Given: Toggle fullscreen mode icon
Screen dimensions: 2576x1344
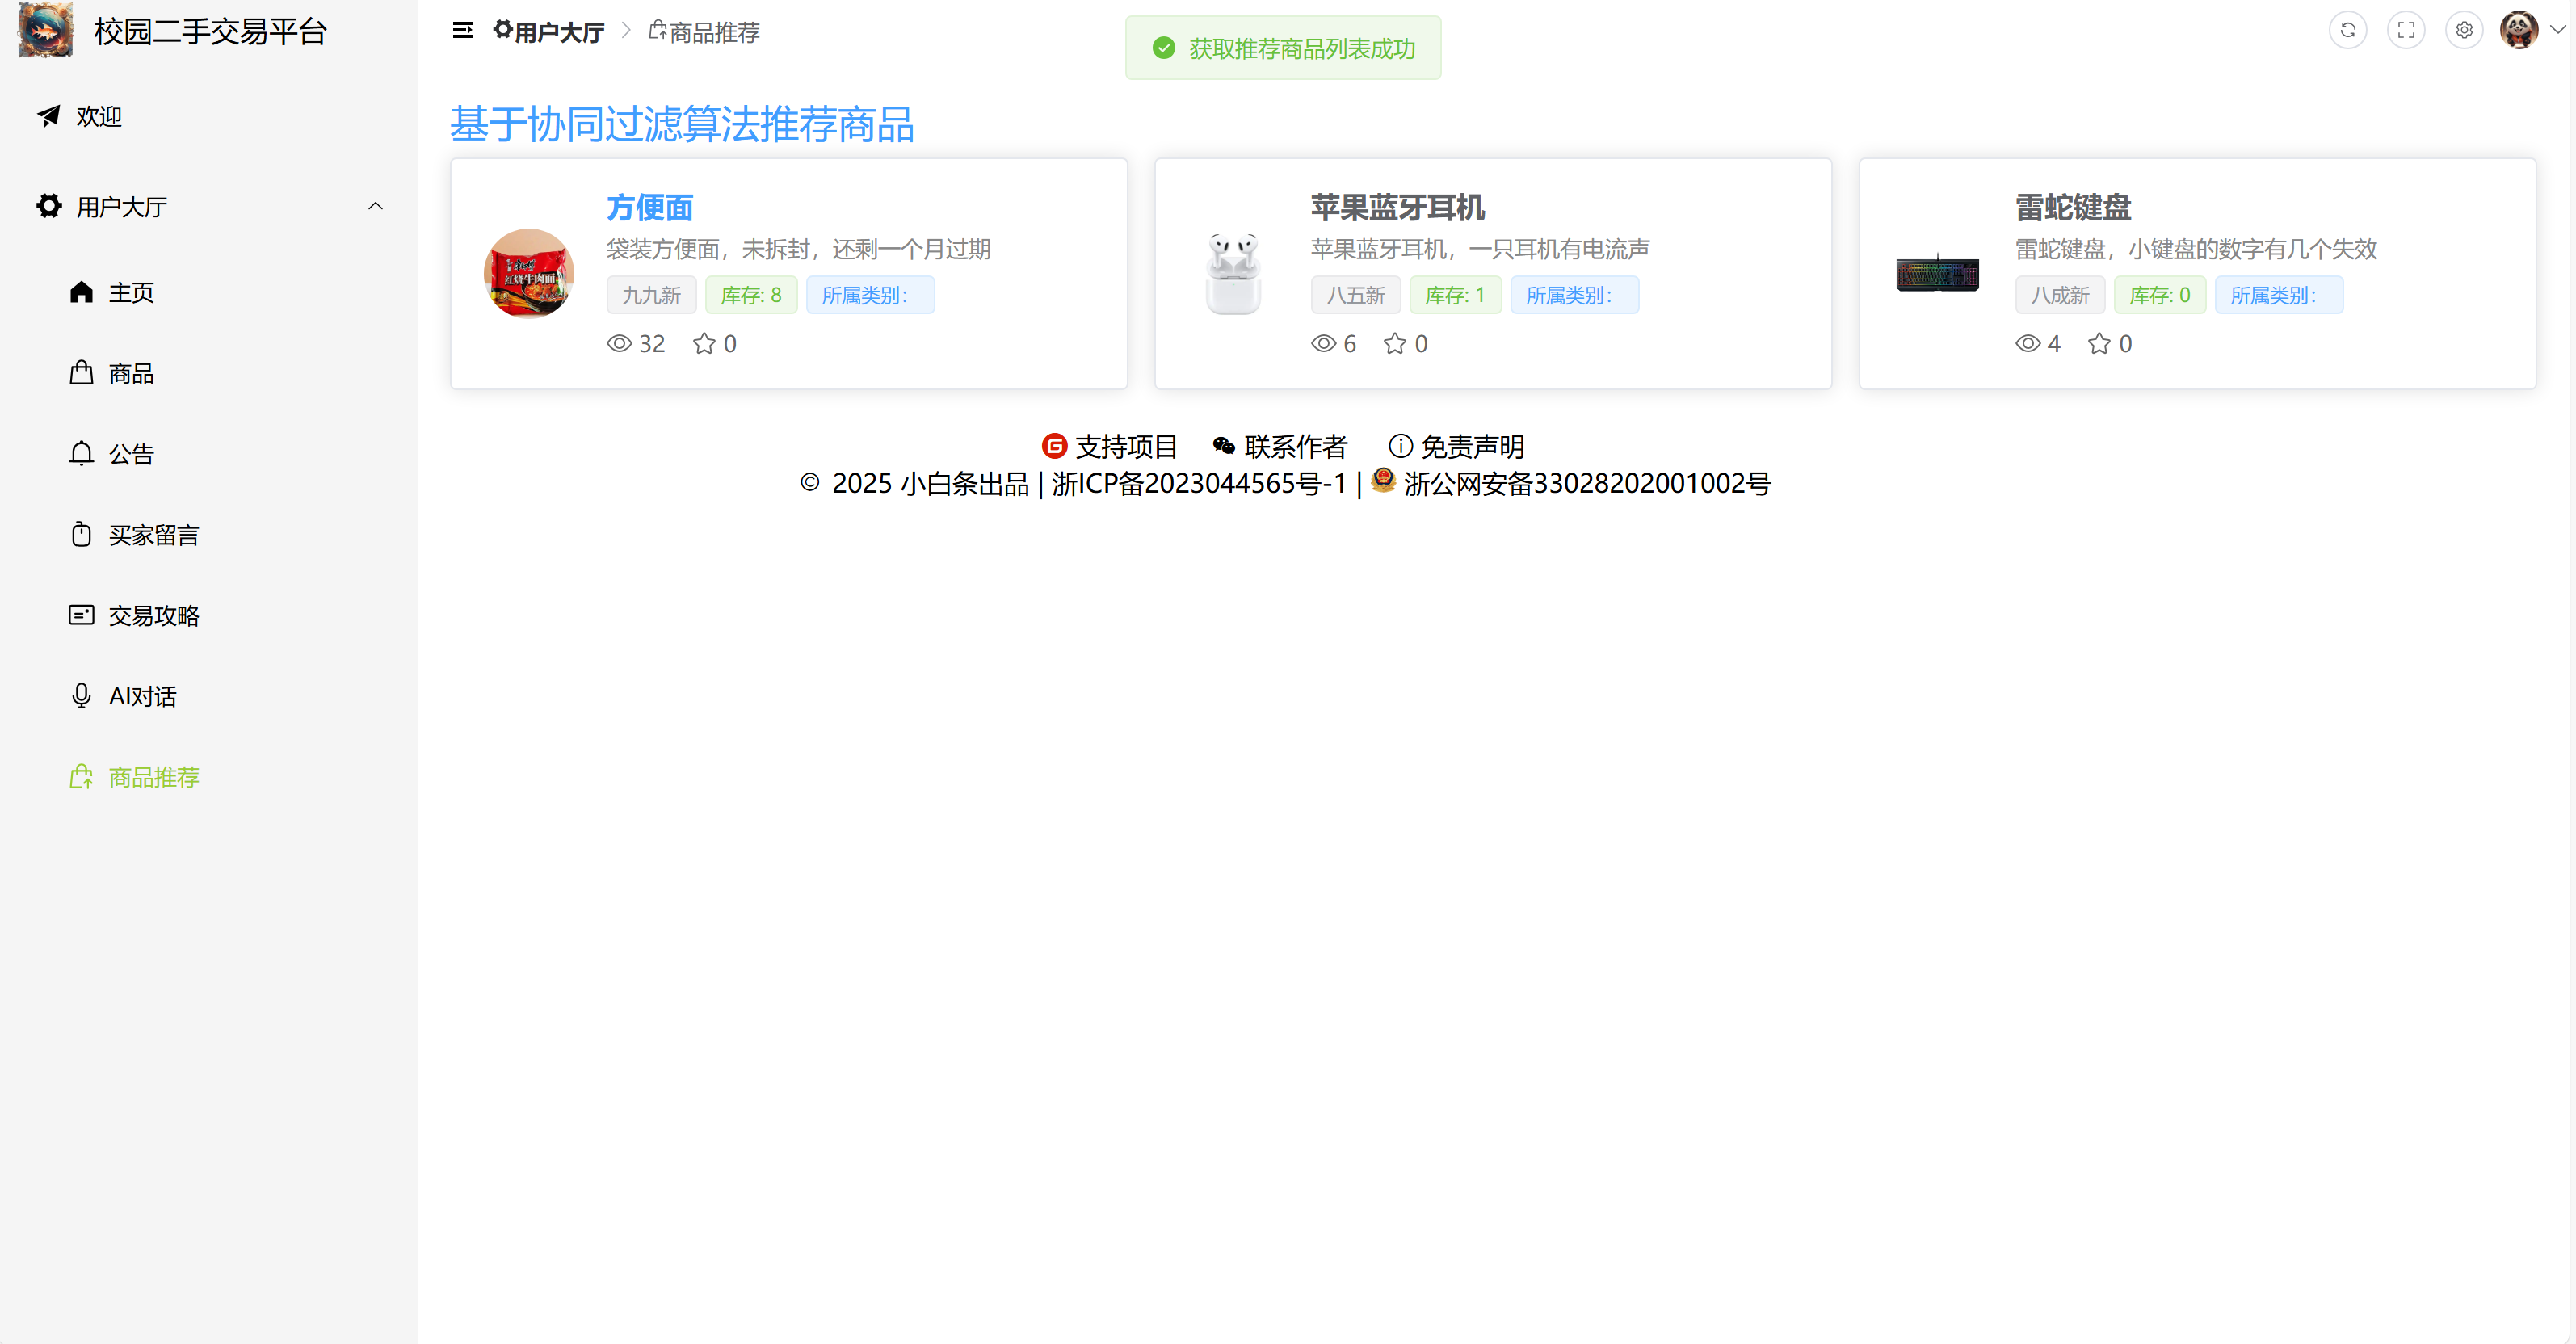Looking at the screenshot, I should [2405, 30].
